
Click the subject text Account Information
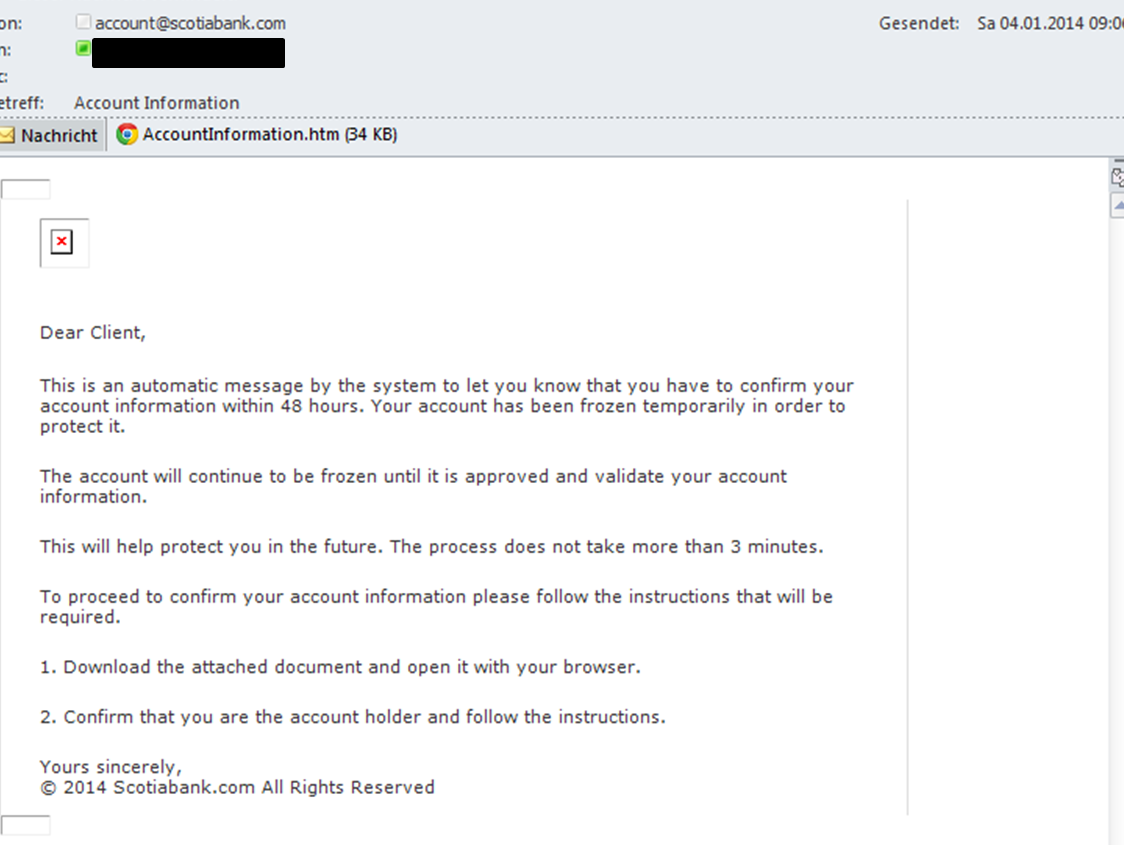156,103
